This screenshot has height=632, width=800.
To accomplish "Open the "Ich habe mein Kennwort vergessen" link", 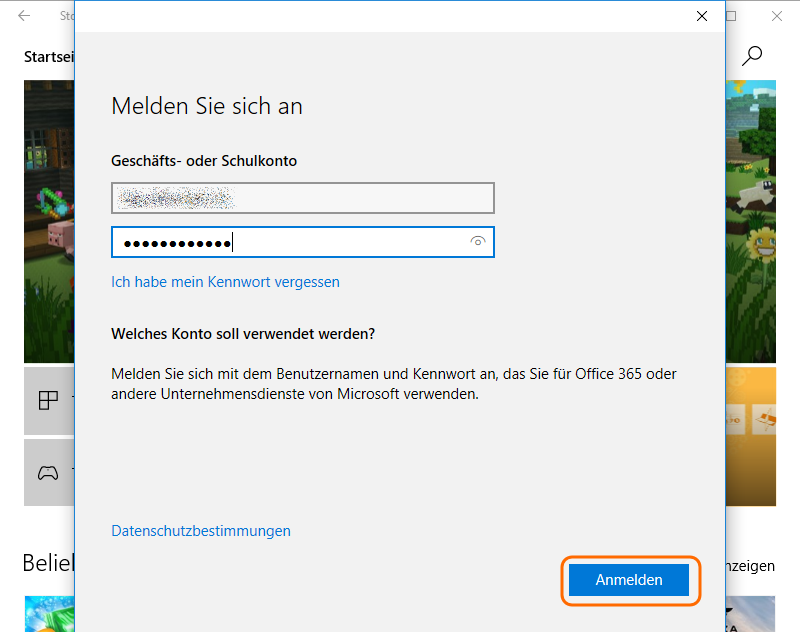I will coord(225,282).
